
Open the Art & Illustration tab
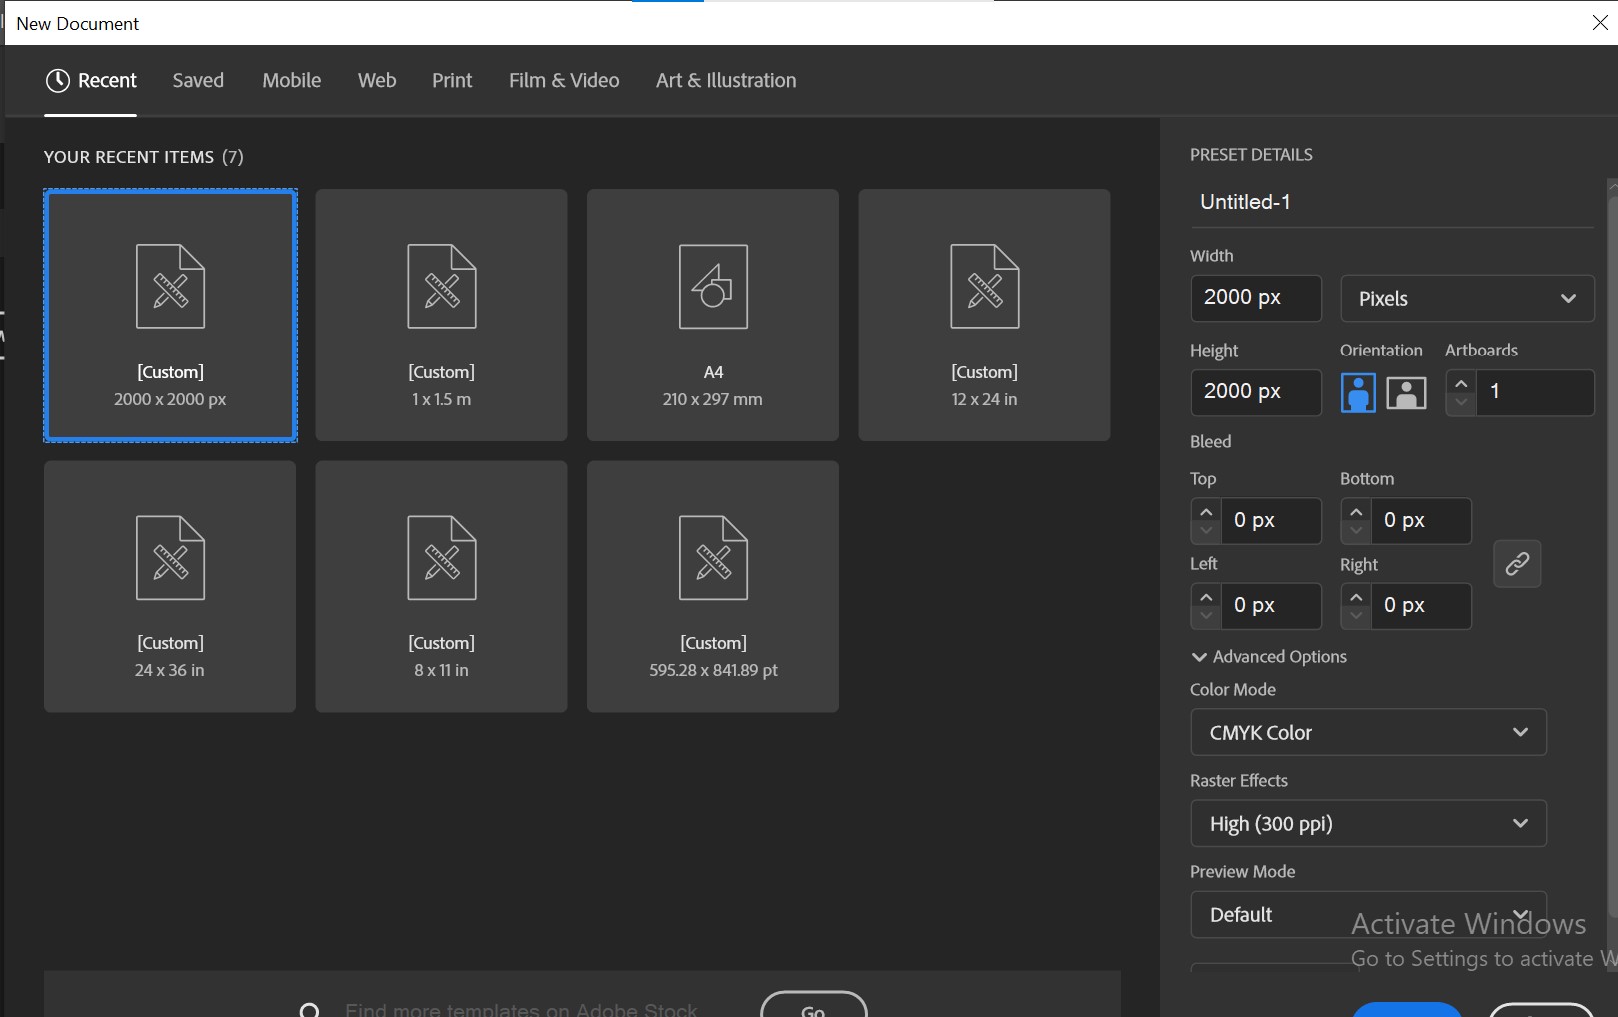click(x=726, y=81)
